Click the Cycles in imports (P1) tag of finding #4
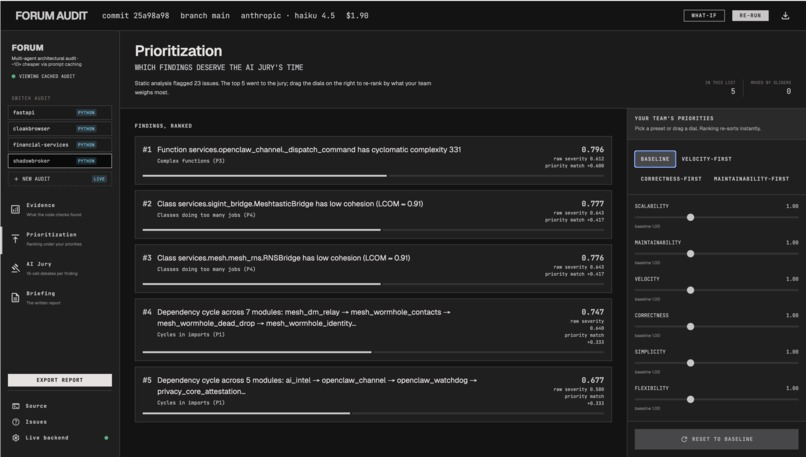The width and height of the screenshot is (806, 457). point(191,335)
